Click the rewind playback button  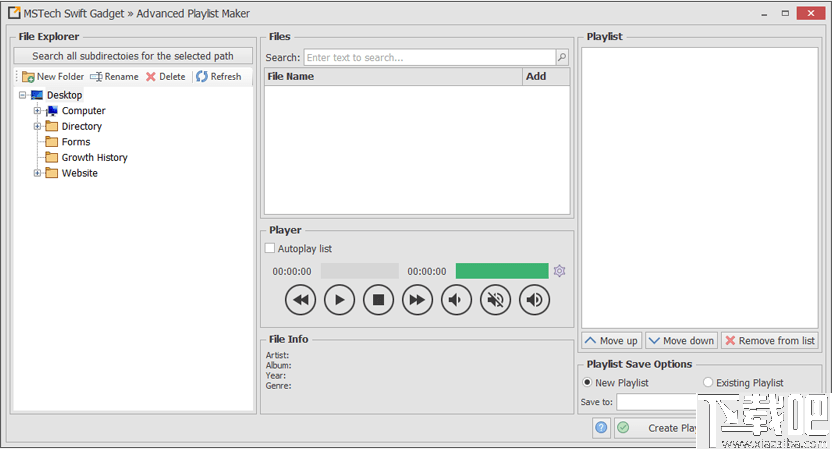pyautogui.click(x=300, y=300)
